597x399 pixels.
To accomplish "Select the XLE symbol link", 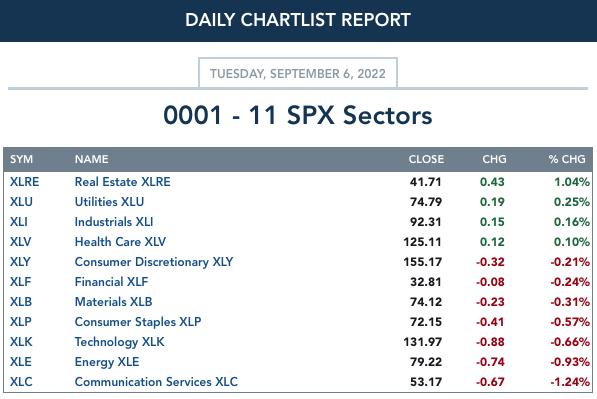I will [21, 362].
